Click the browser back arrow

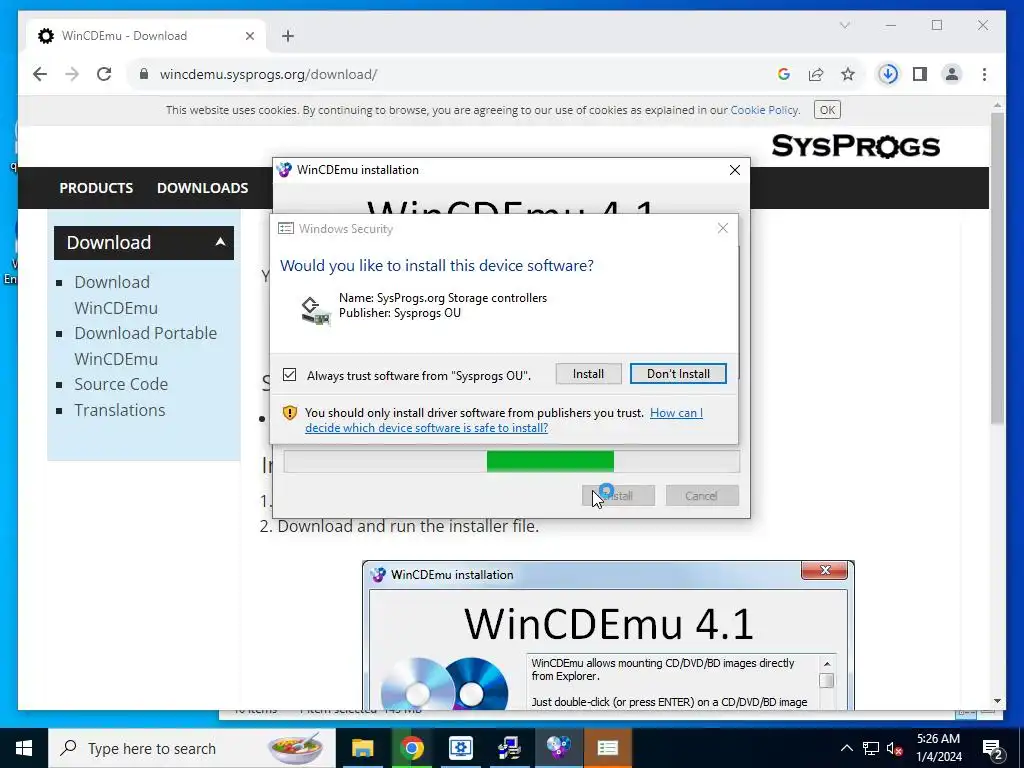tap(40, 74)
